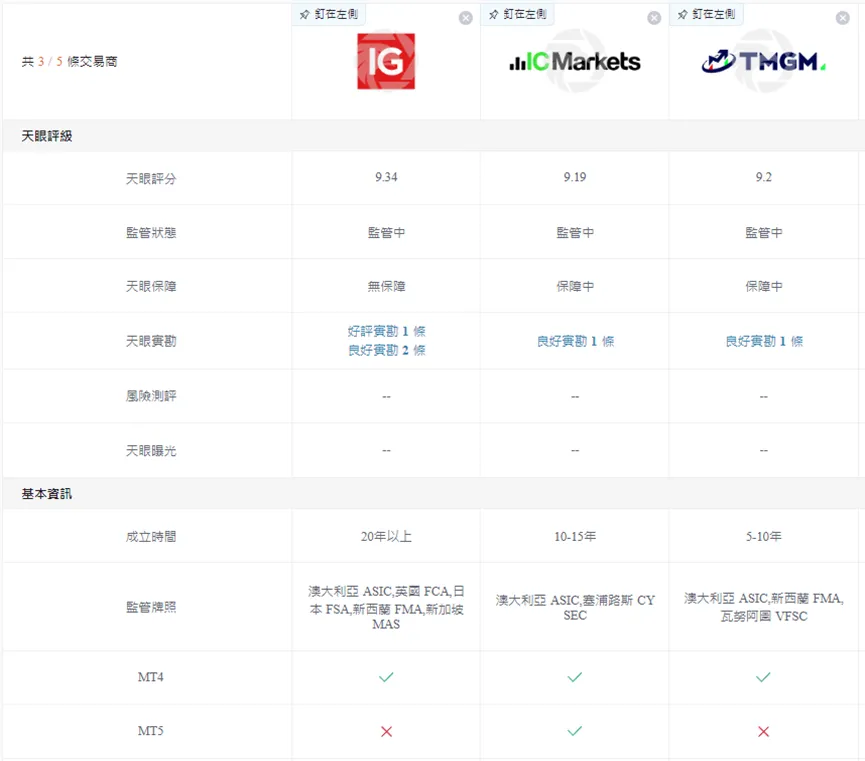Select the 9.2 score for TMGM

[x=763, y=177]
